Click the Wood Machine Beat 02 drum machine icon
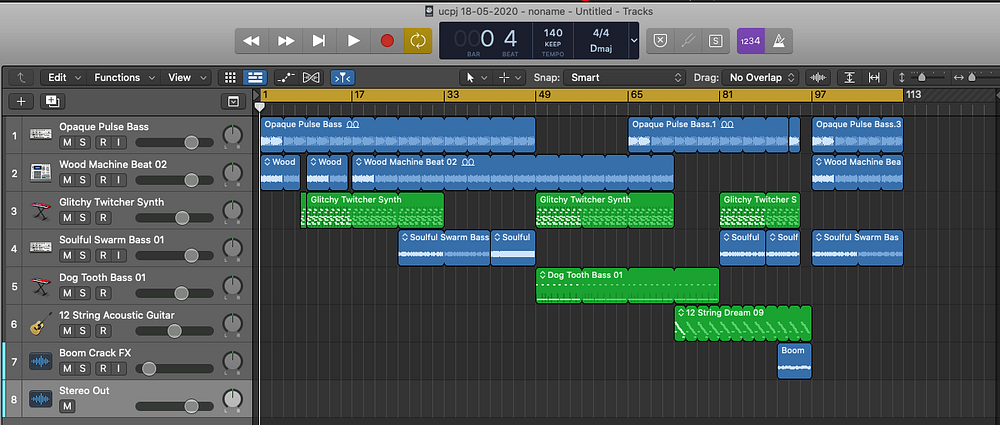The width and height of the screenshot is (1000, 425). click(x=40, y=172)
